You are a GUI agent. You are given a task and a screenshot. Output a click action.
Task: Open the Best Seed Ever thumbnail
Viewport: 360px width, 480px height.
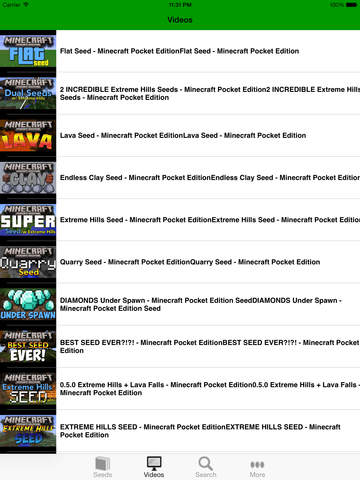click(x=28, y=346)
